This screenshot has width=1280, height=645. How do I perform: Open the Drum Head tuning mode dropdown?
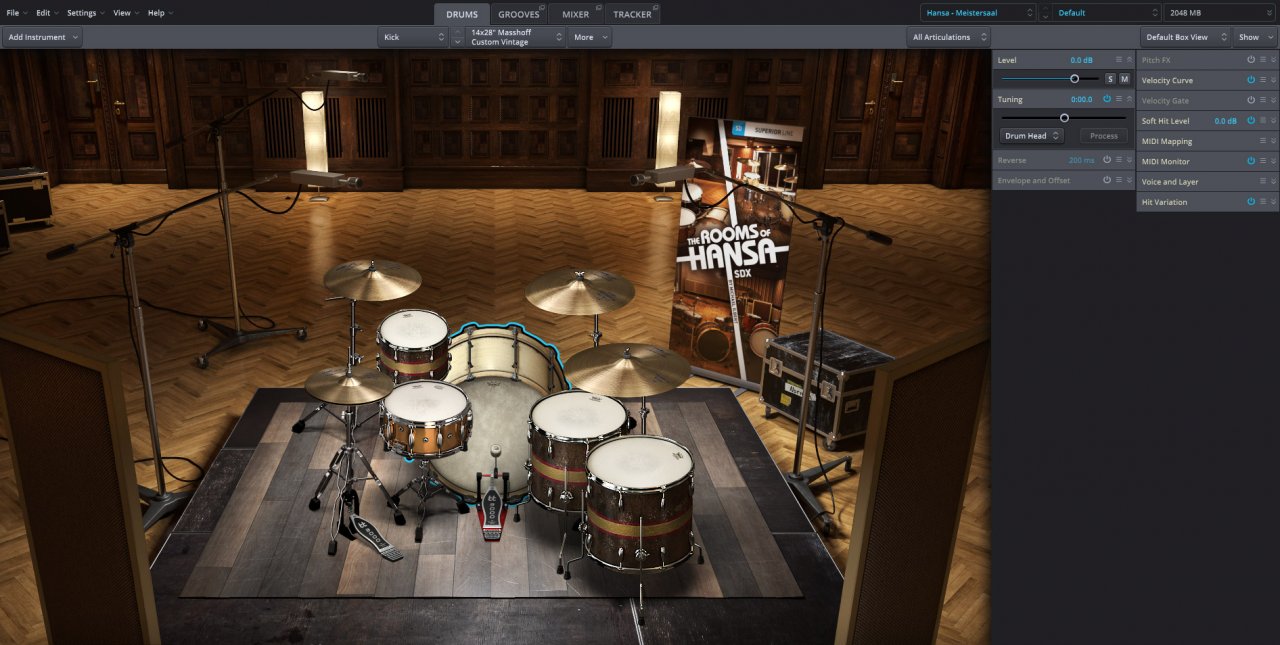point(1032,136)
